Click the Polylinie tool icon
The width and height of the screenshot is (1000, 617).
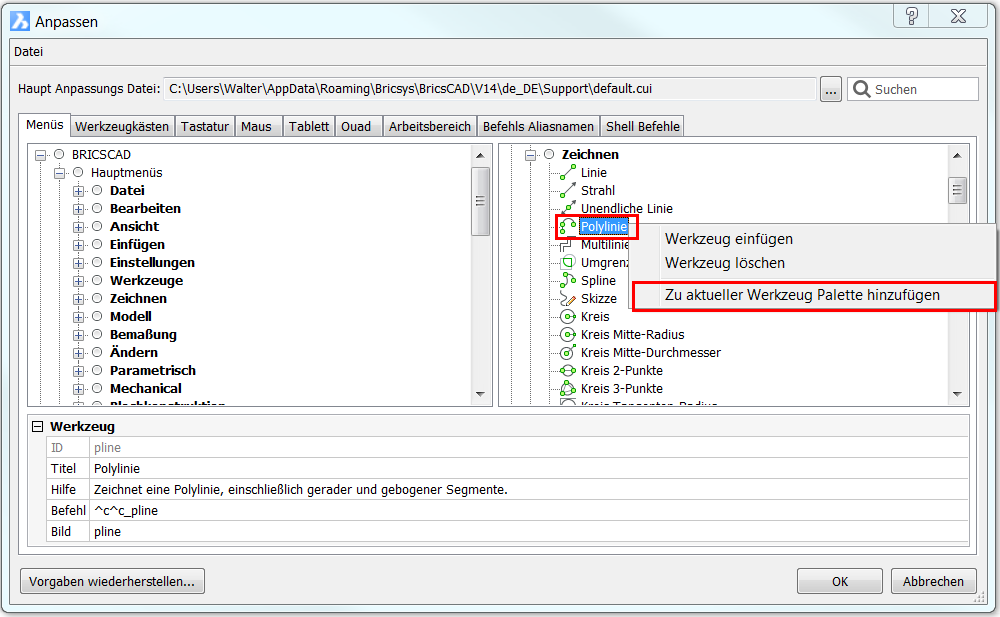pyautogui.click(x=568, y=227)
